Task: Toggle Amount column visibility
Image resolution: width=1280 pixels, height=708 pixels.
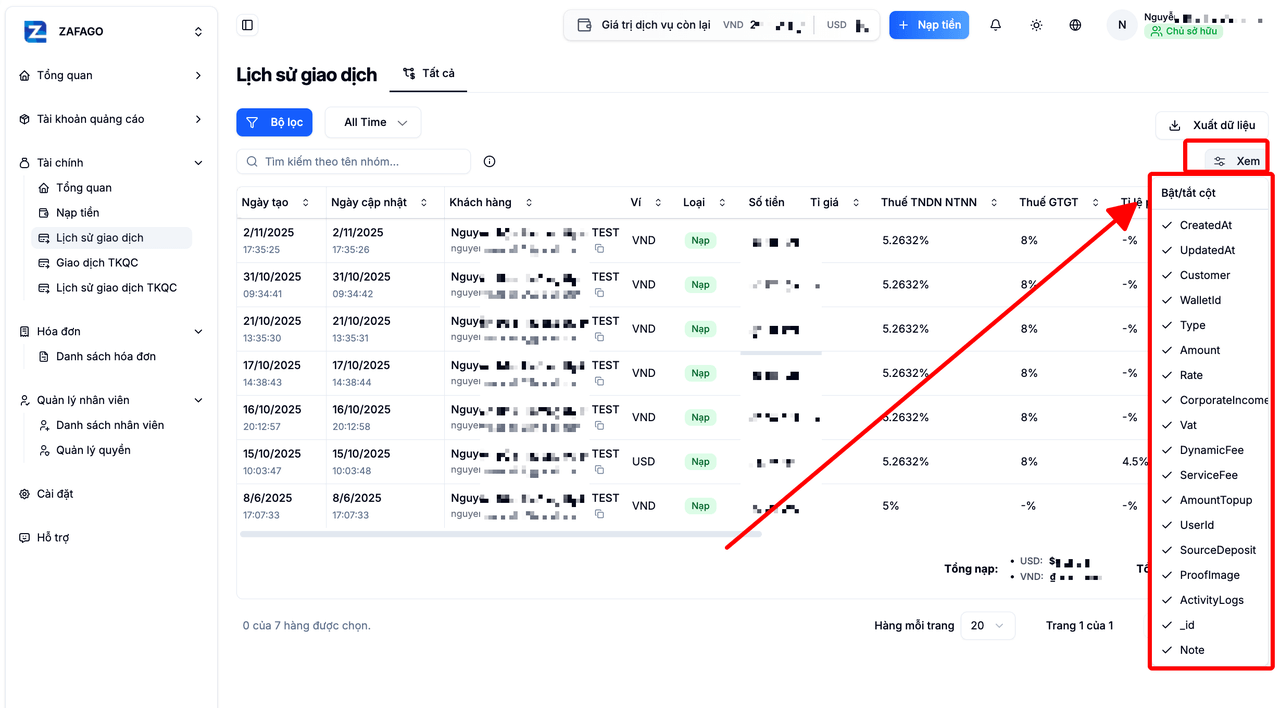Action: click(x=1210, y=350)
